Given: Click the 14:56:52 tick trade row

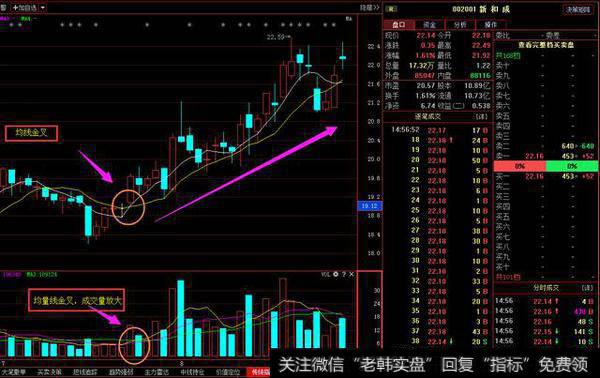Looking at the screenshot, I should (438, 130).
